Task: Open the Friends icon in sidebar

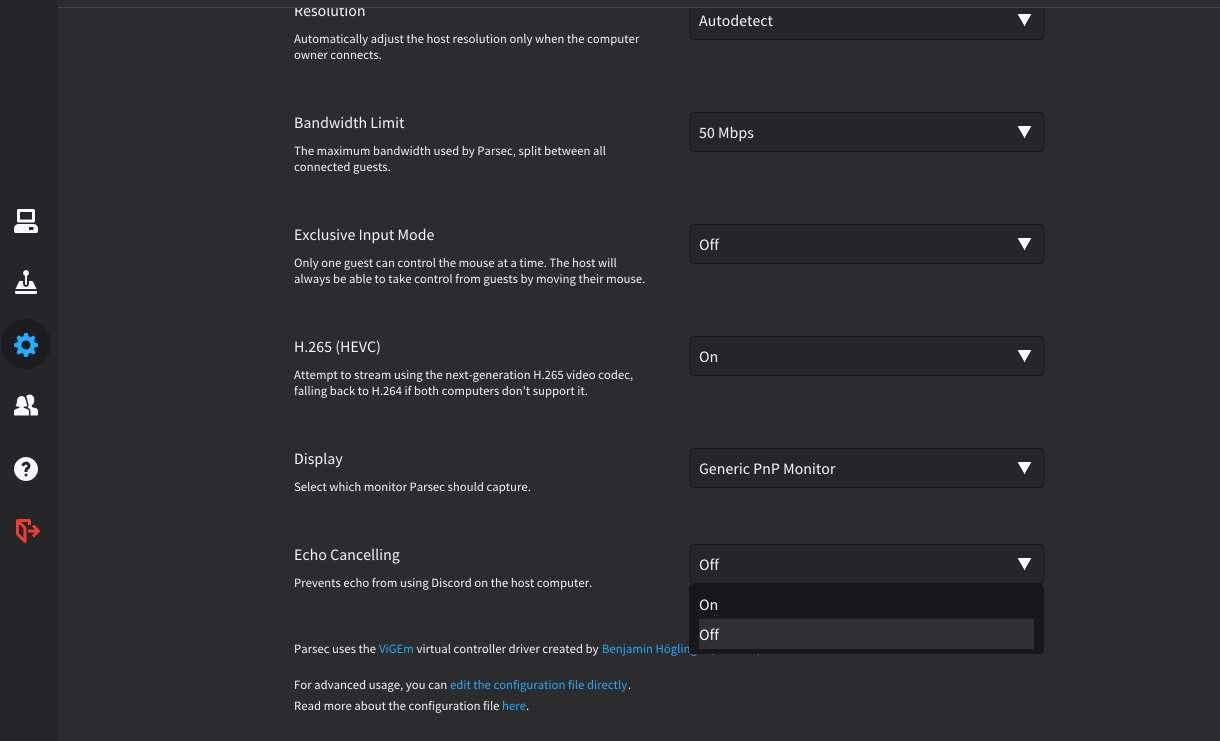Action: tap(26, 405)
